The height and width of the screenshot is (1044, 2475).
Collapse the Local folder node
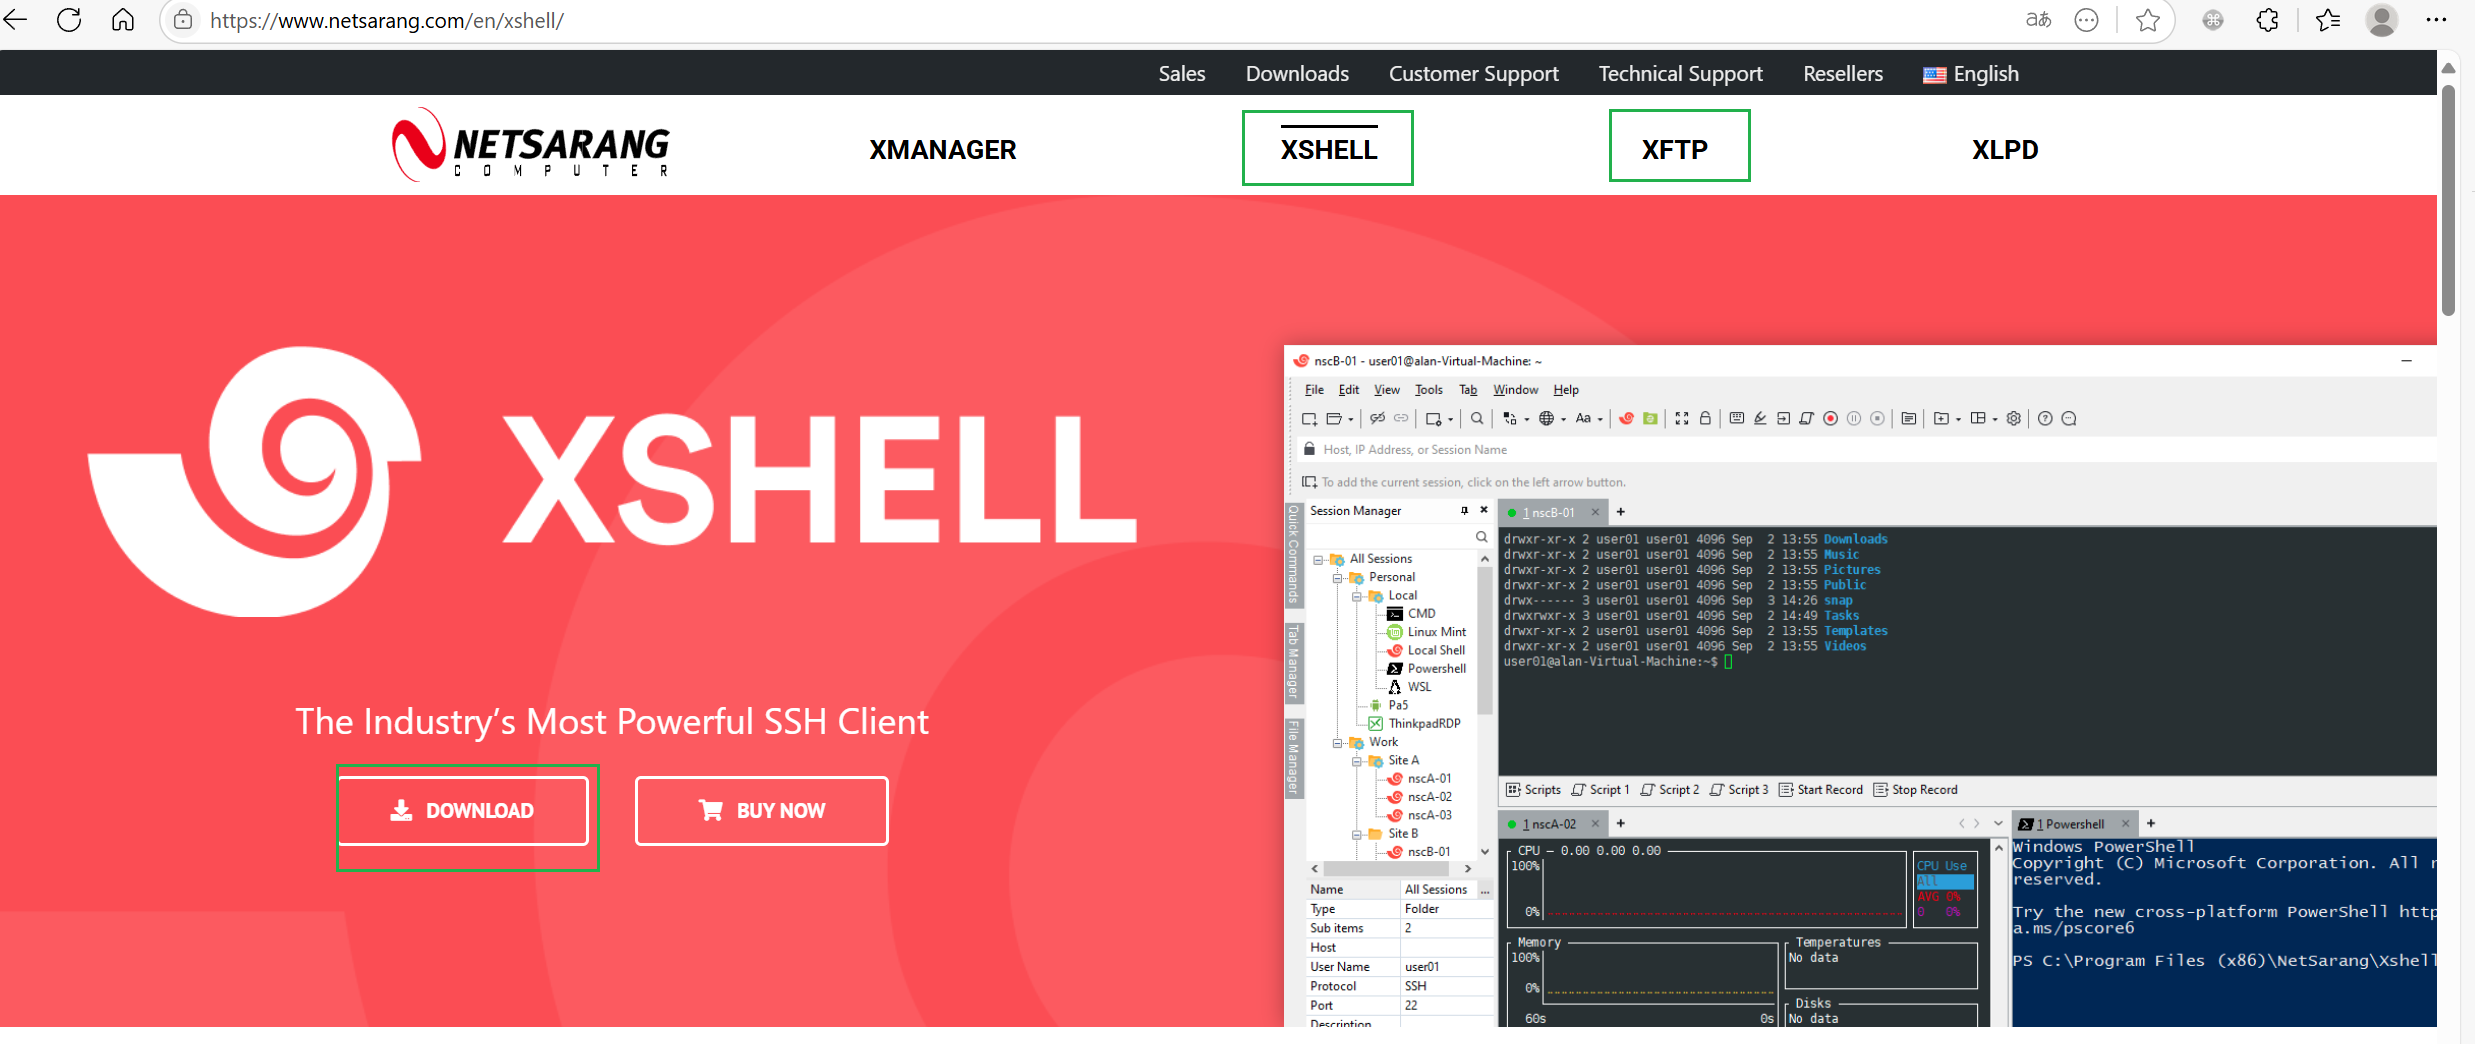tap(1356, 596)
